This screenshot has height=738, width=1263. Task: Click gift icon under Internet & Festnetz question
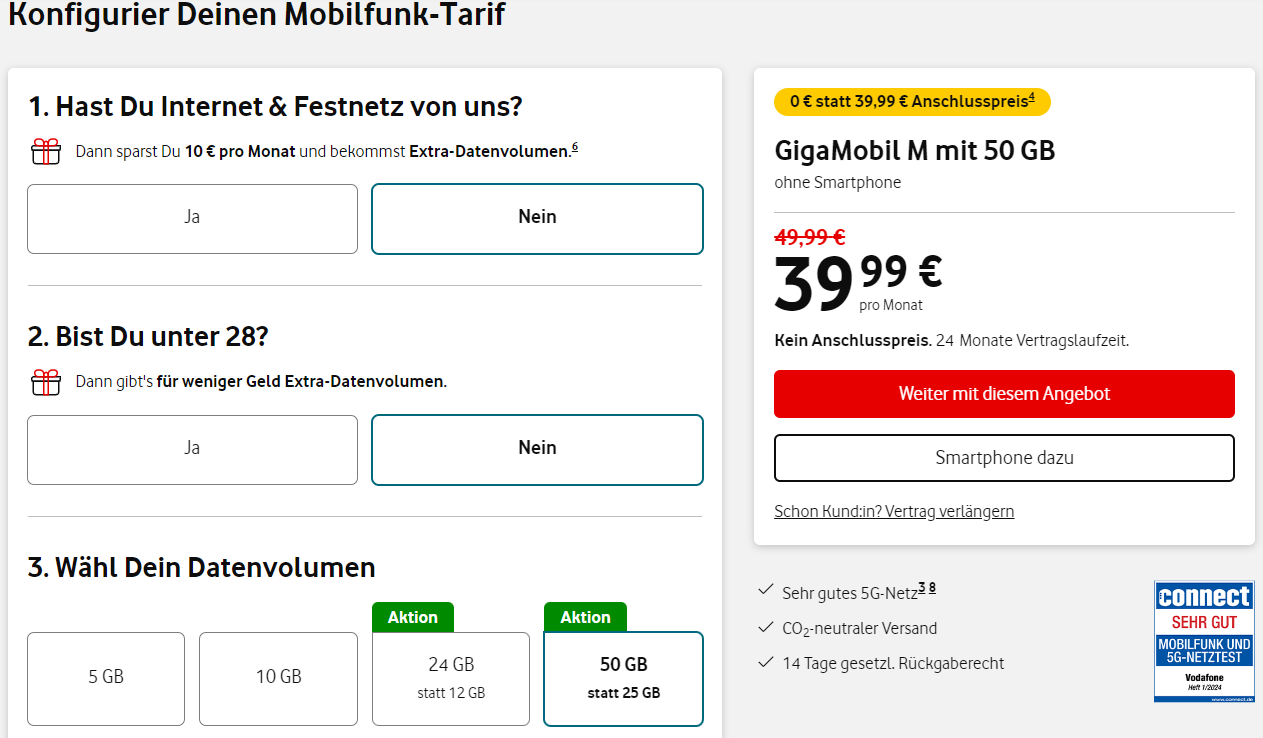coord(46,152)
